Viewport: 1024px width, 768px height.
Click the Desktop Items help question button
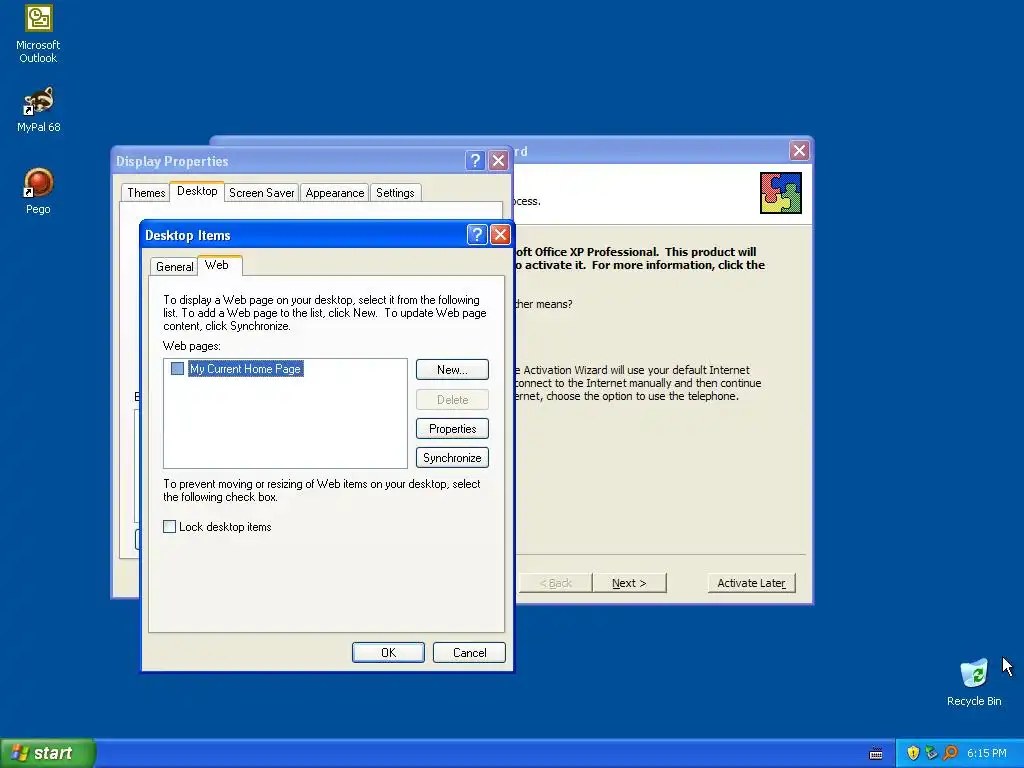coord(477,234)
